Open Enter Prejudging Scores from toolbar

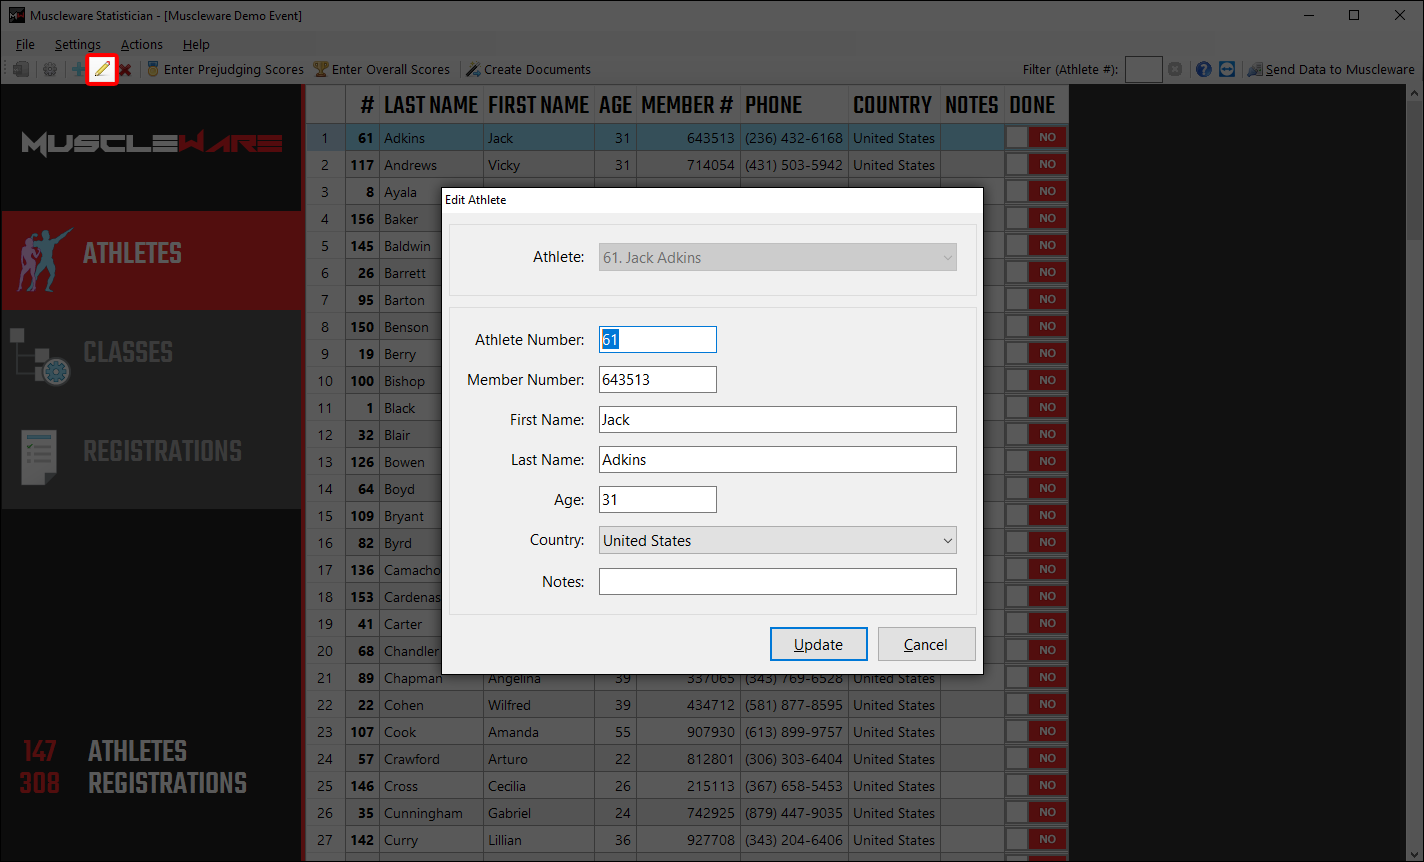tap(224, 69)
